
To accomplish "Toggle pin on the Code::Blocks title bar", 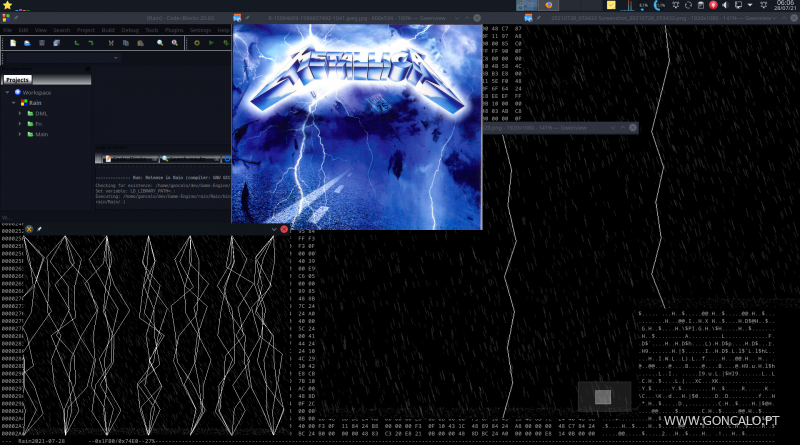I will [x=16, y=18].
